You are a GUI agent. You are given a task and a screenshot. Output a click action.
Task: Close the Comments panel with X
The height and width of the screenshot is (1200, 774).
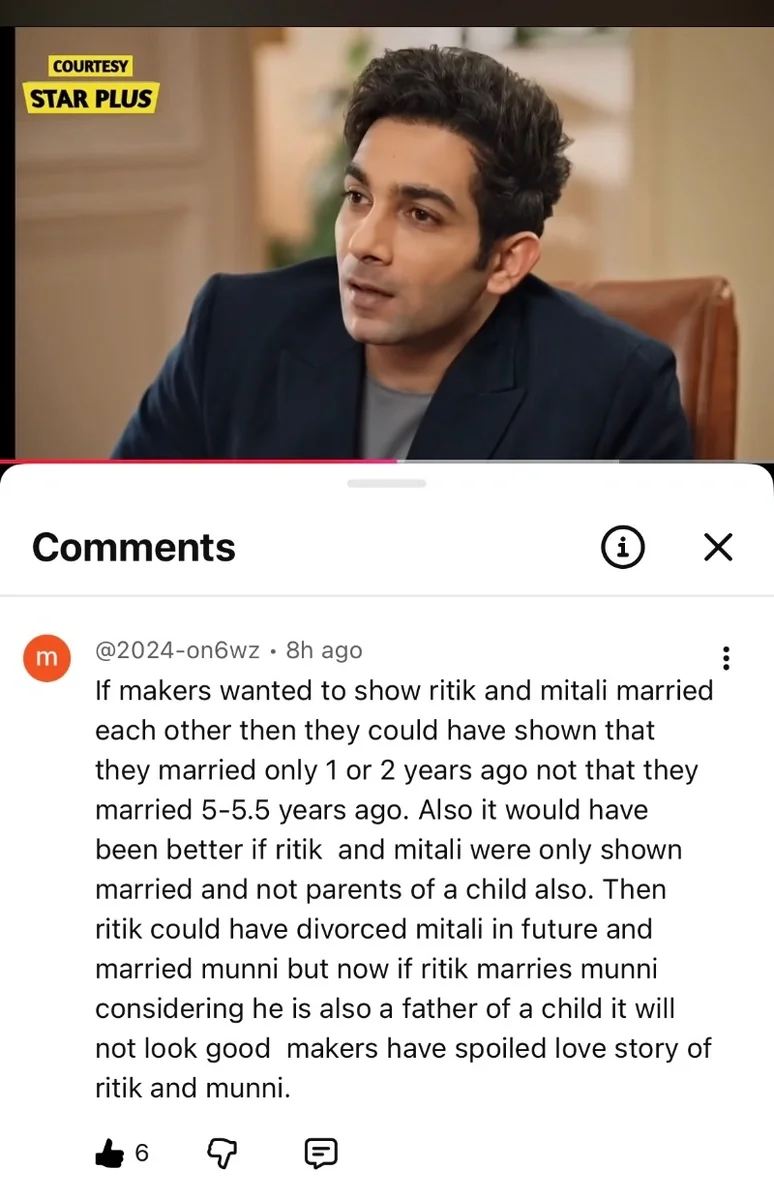coord(718,547)
